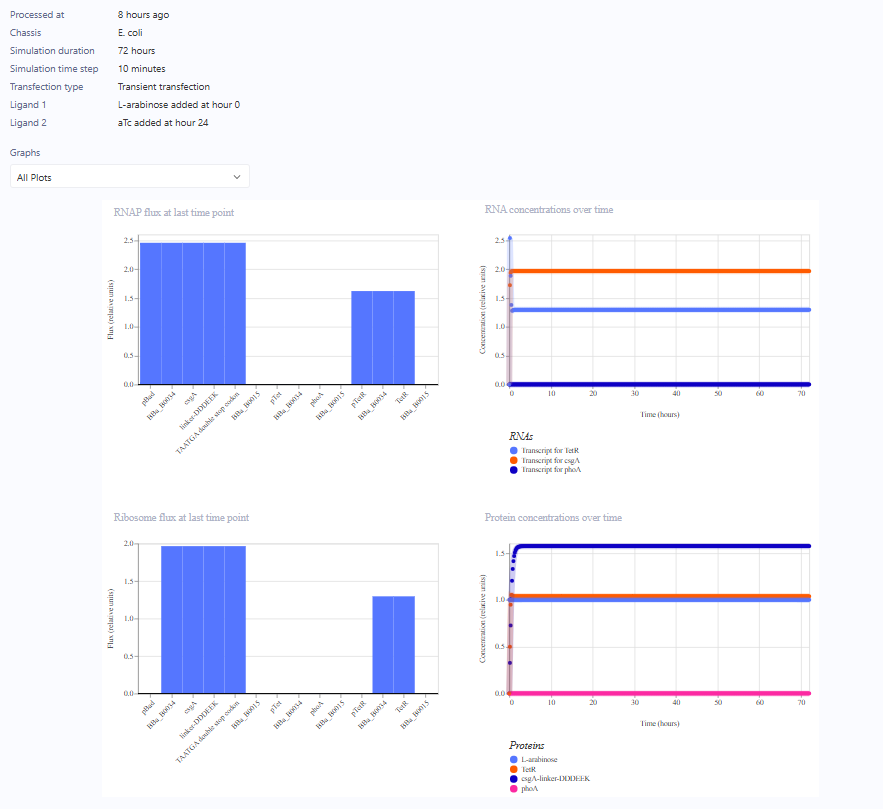Click the TetR bar in Ribosome flux chart
Image resolution: width=883 pixels, height=809 pixels.
(404, 645)
